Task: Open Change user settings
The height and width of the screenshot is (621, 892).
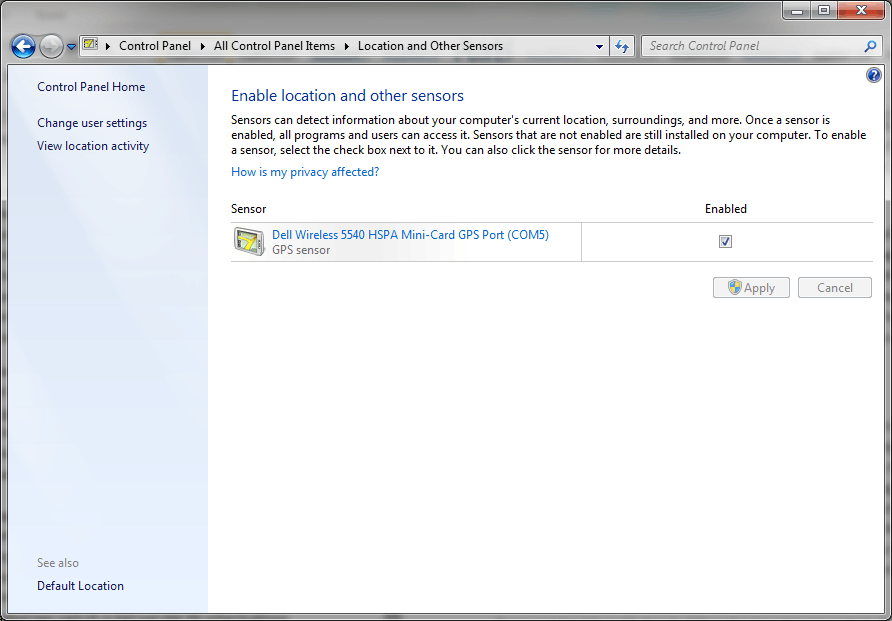Action: (x=92, y=123)
